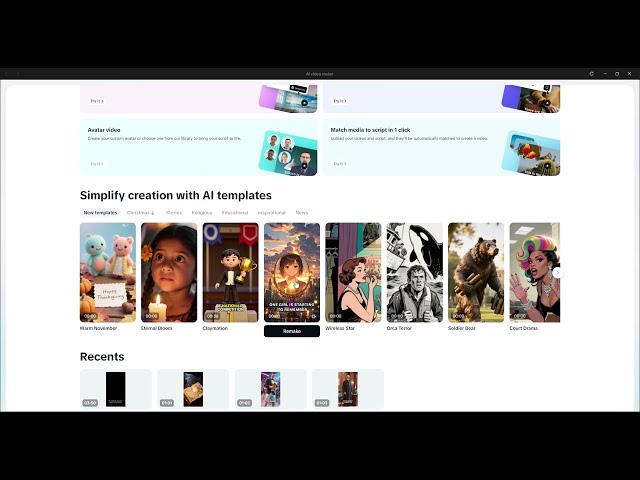Open the Claymation template thumbnail

pos(231,272)
